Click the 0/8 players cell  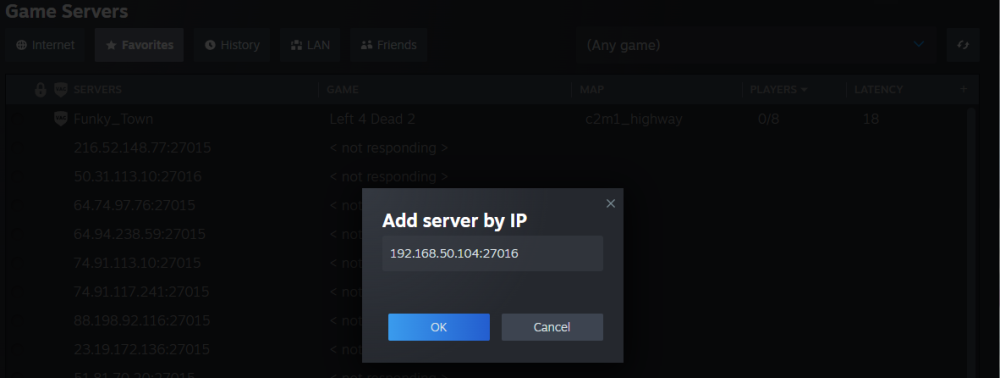[x=768, y=119]
